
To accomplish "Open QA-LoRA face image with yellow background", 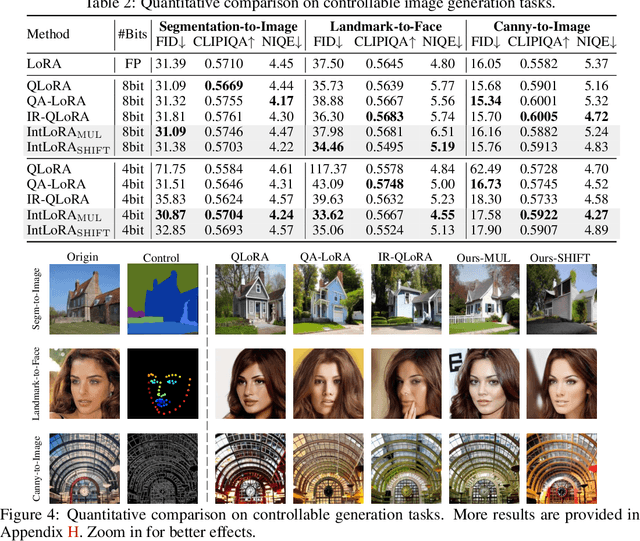I will coord(328,383).
